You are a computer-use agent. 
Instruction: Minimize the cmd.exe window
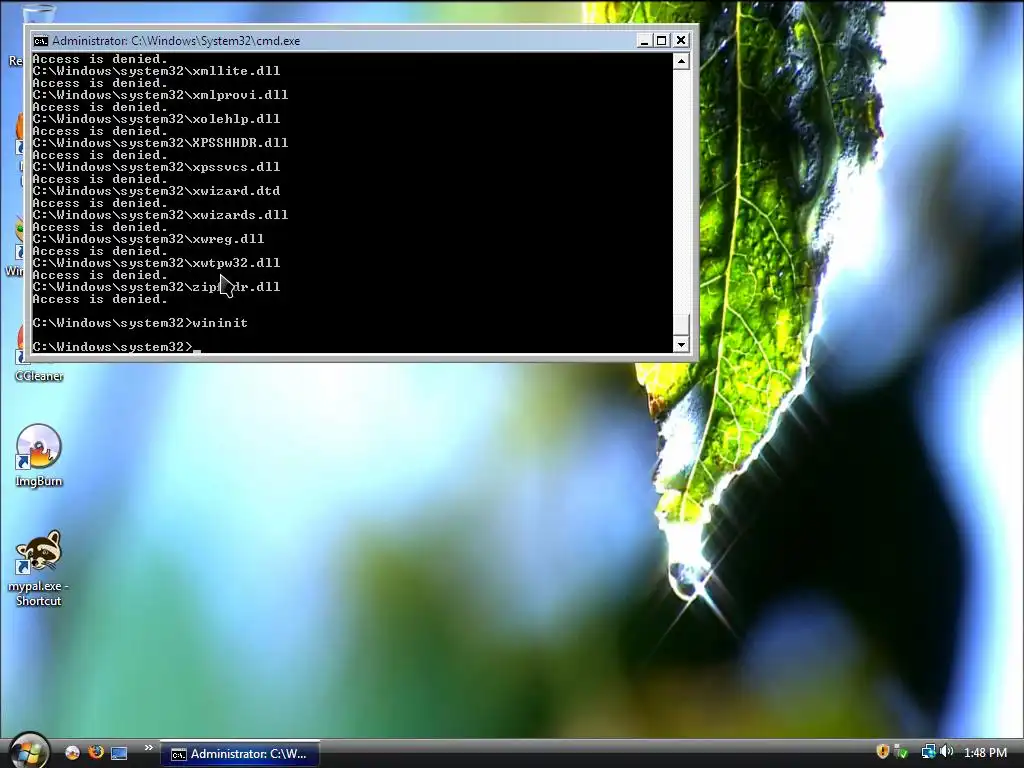coord(644,40)
